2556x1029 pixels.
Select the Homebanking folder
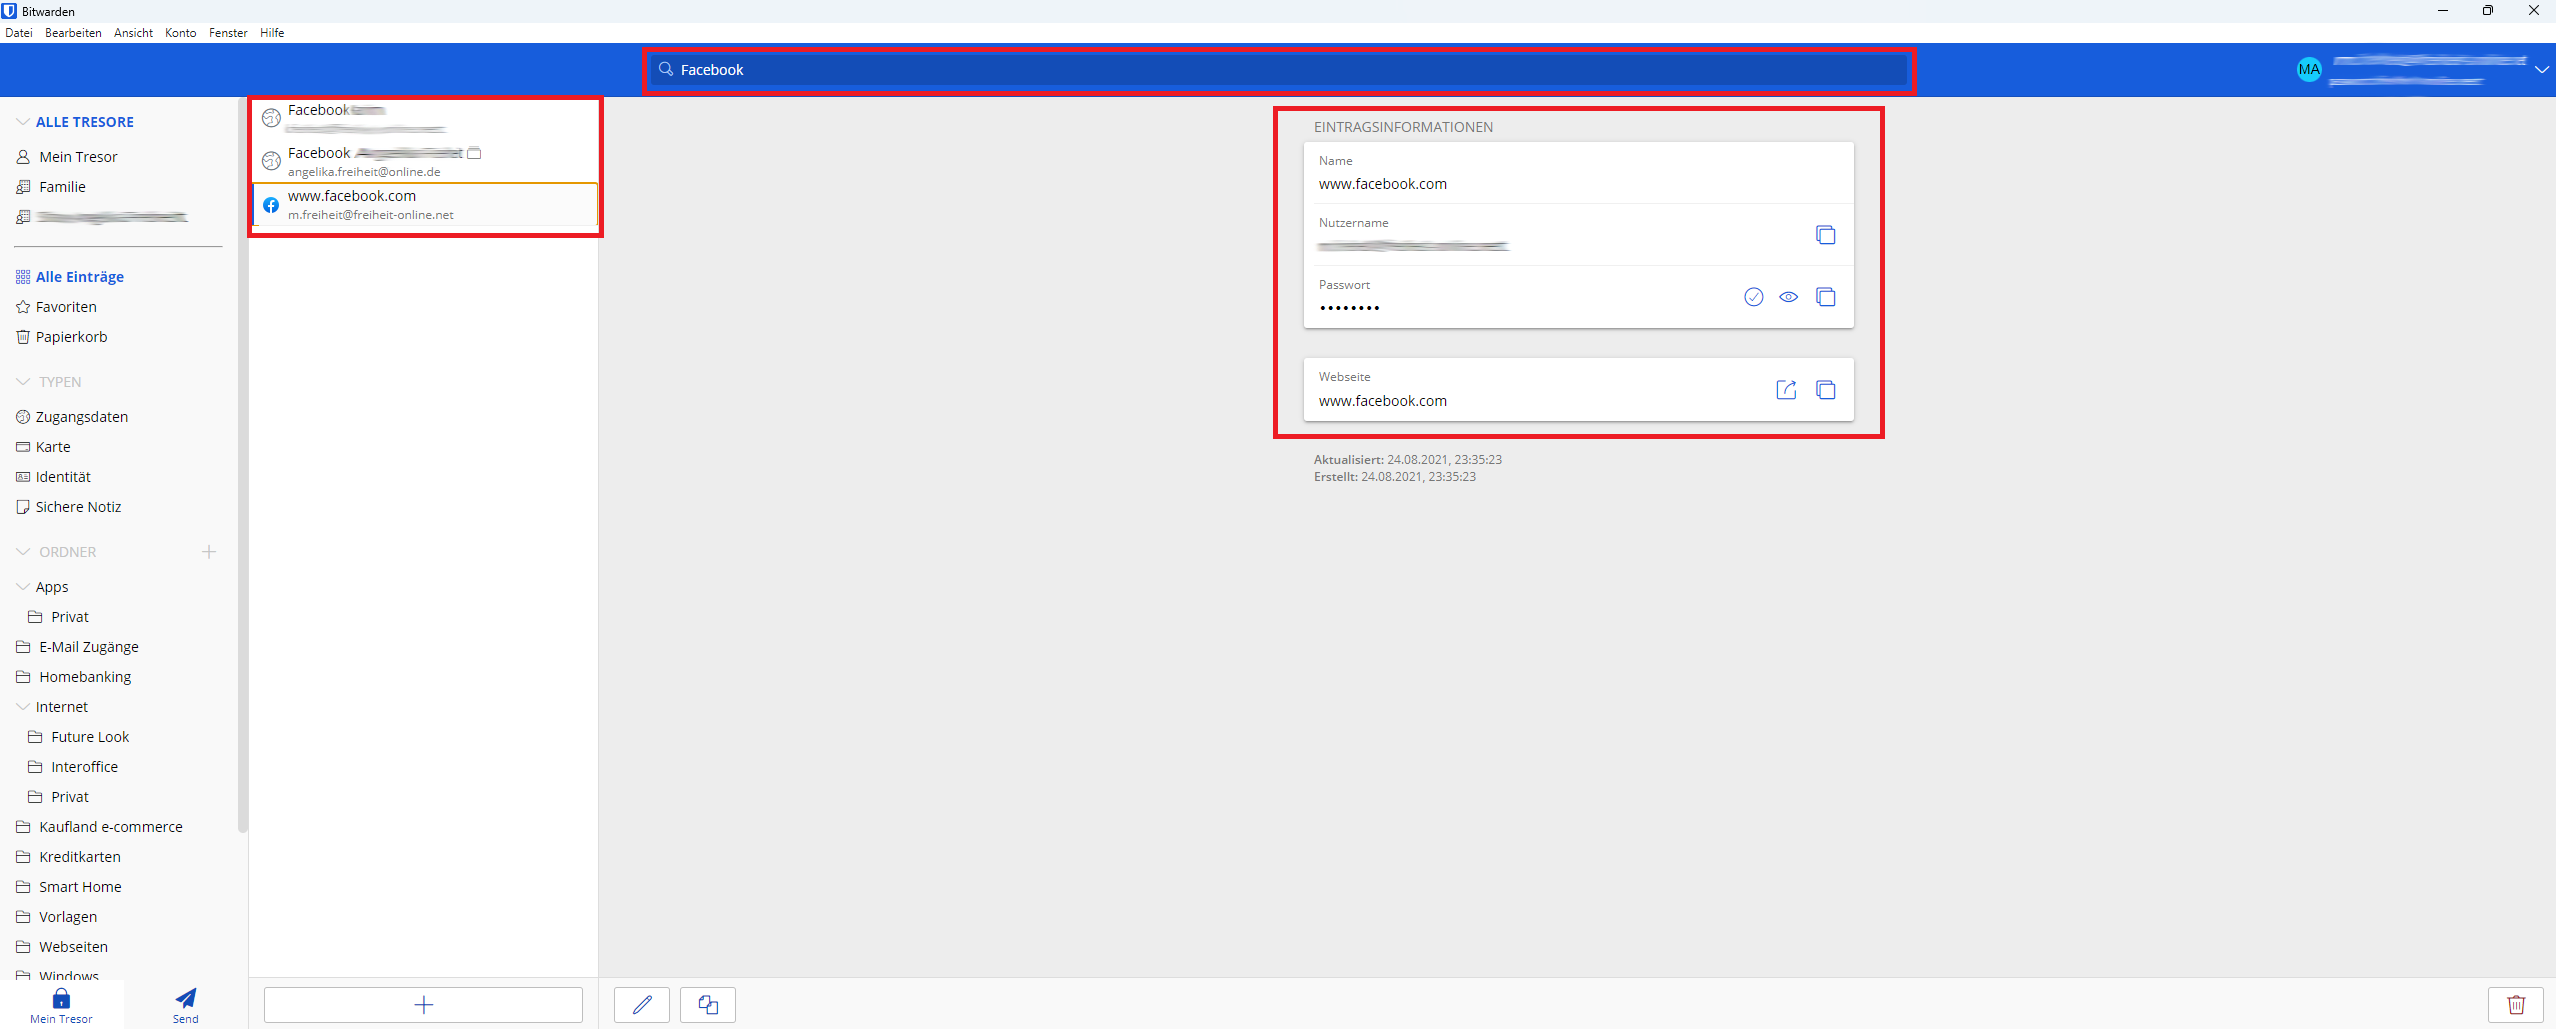(x=85, y=677)
